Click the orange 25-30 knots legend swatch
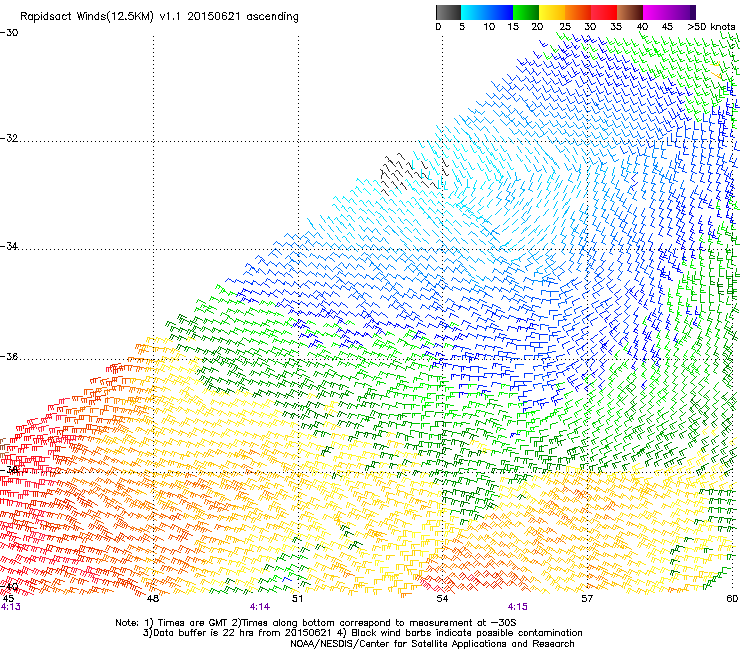Image resolution: width=740 pixels, height=650 pixels. coord(578,12)
